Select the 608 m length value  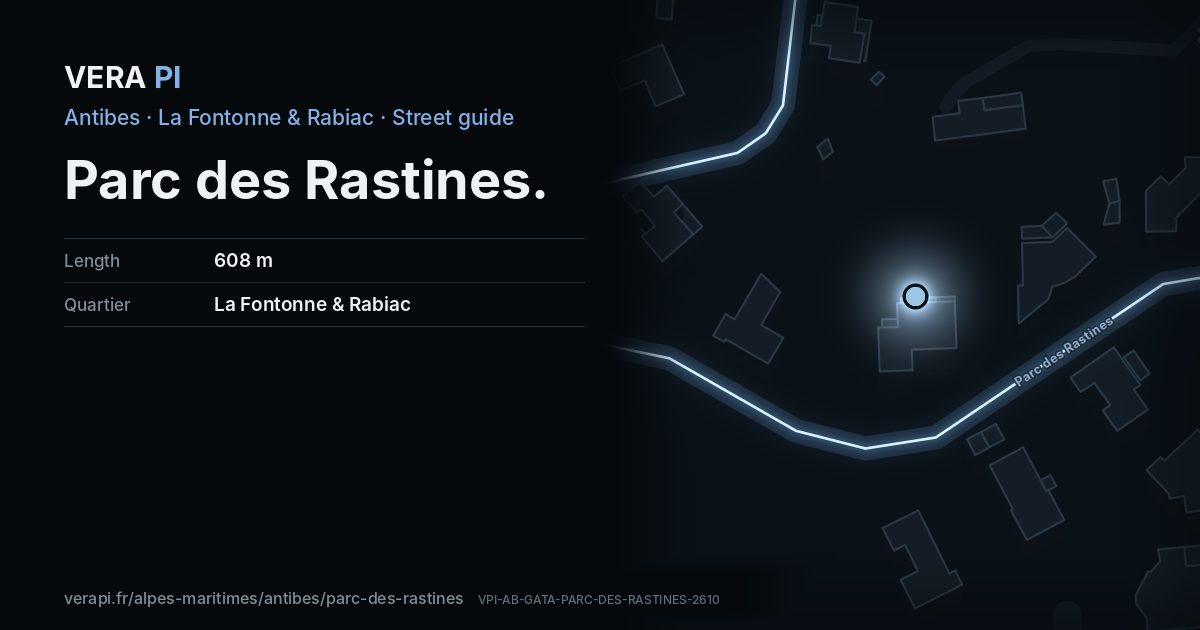(243, 261)
